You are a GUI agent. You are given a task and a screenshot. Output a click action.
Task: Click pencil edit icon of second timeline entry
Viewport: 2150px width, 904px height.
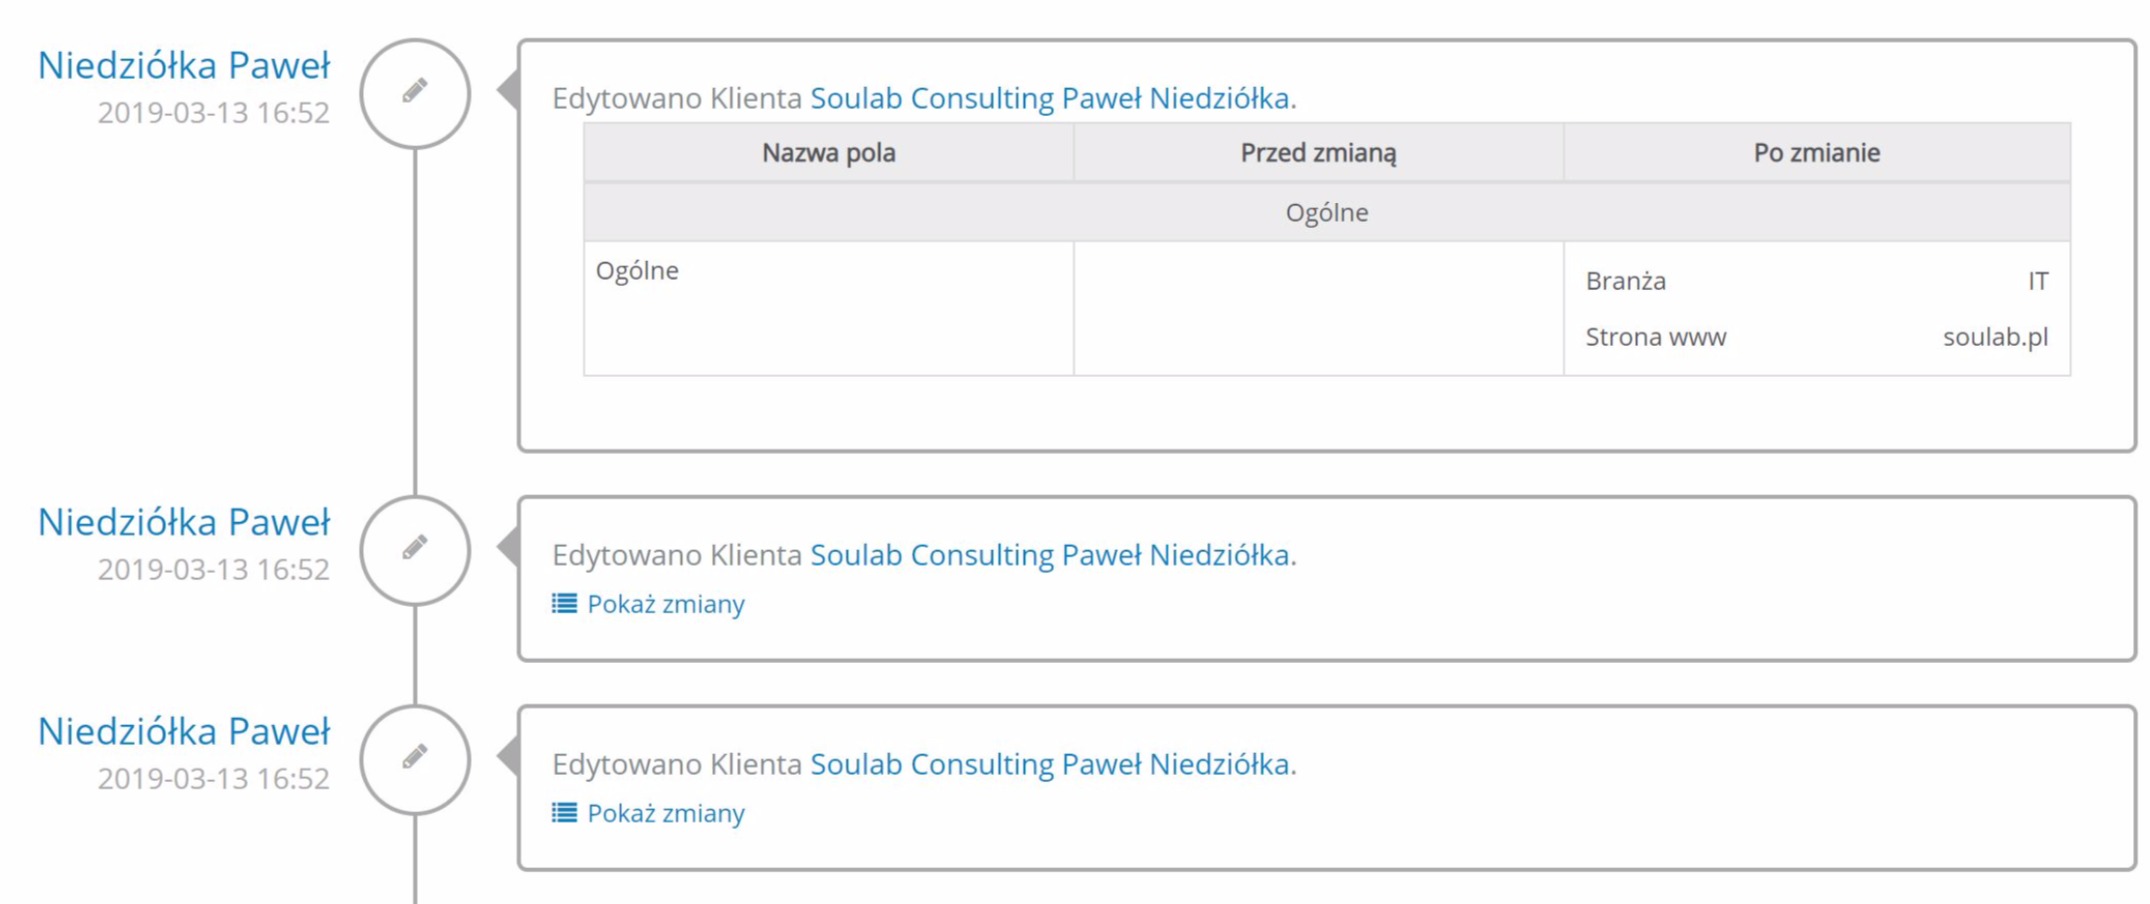click(415, 549)
